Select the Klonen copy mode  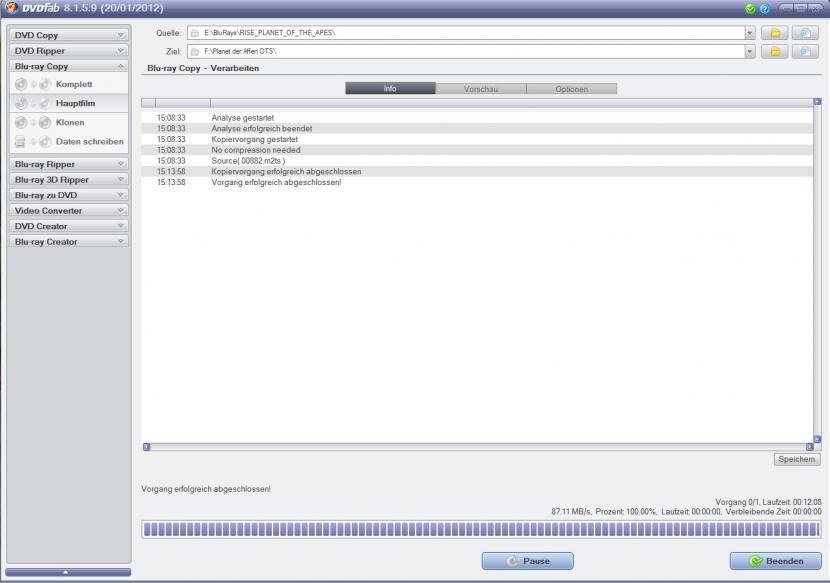70,122
